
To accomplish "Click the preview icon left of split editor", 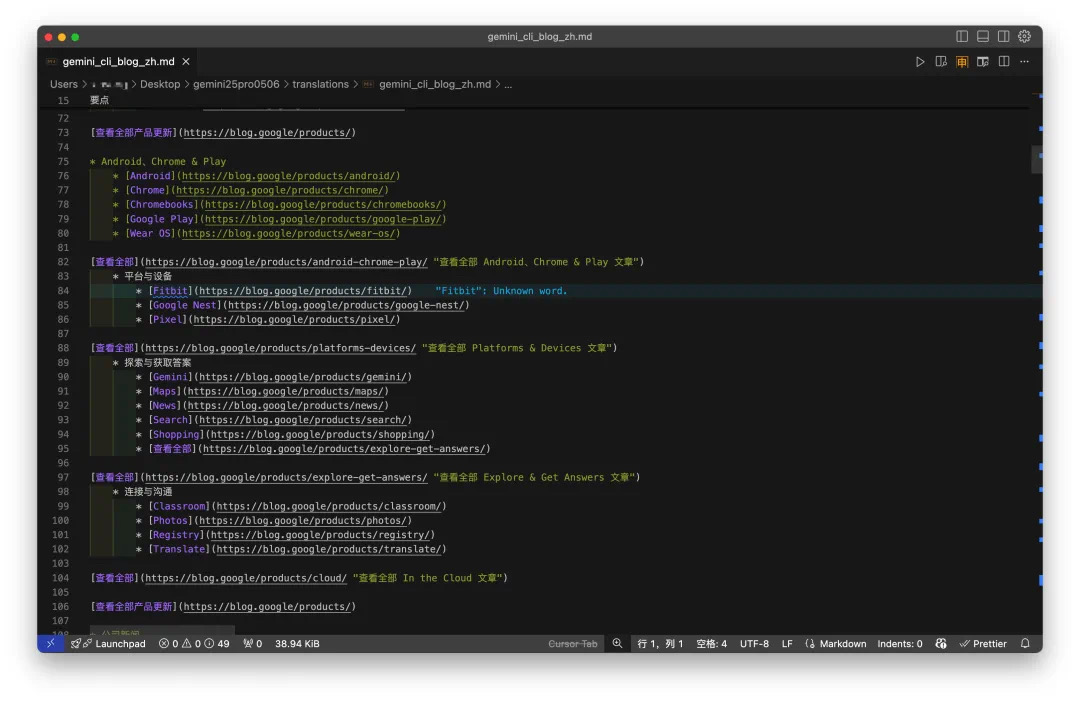I will (x=983, y=61).
